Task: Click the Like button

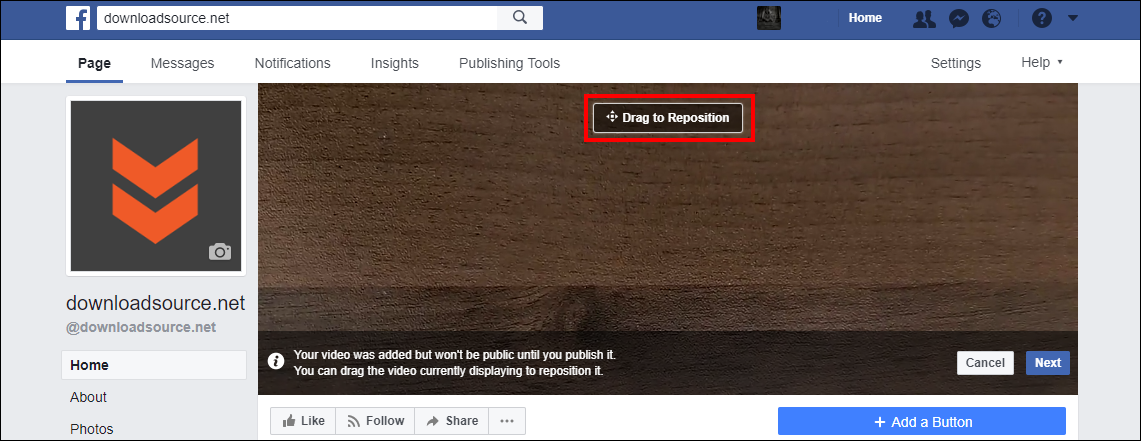Action: point(303,421)
